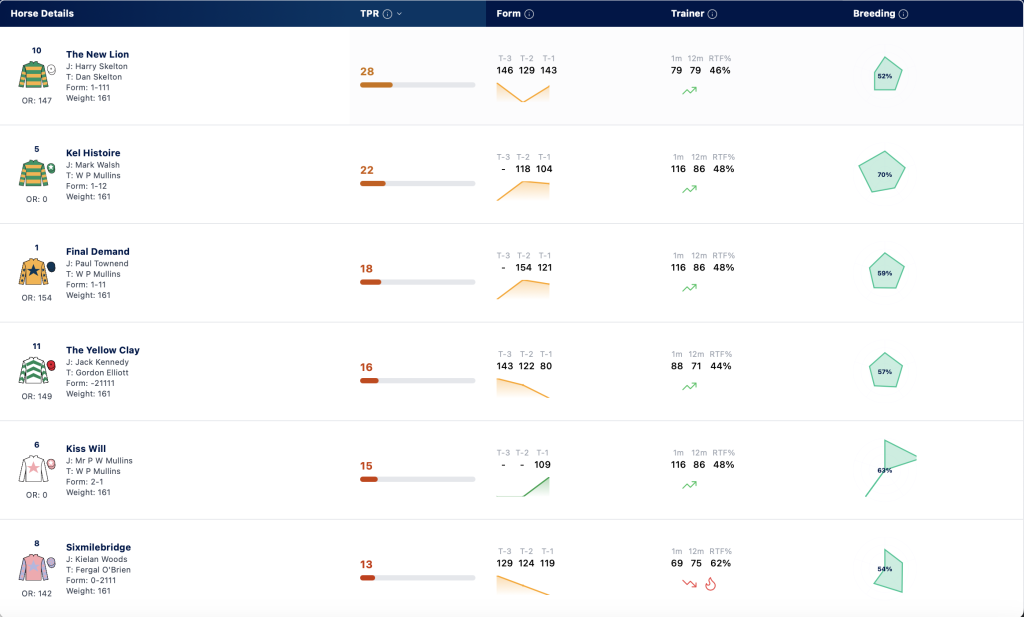1024x617 pixels.
Task: Click The New Lion jockey silks icon
Action: [x=33, y=74]
